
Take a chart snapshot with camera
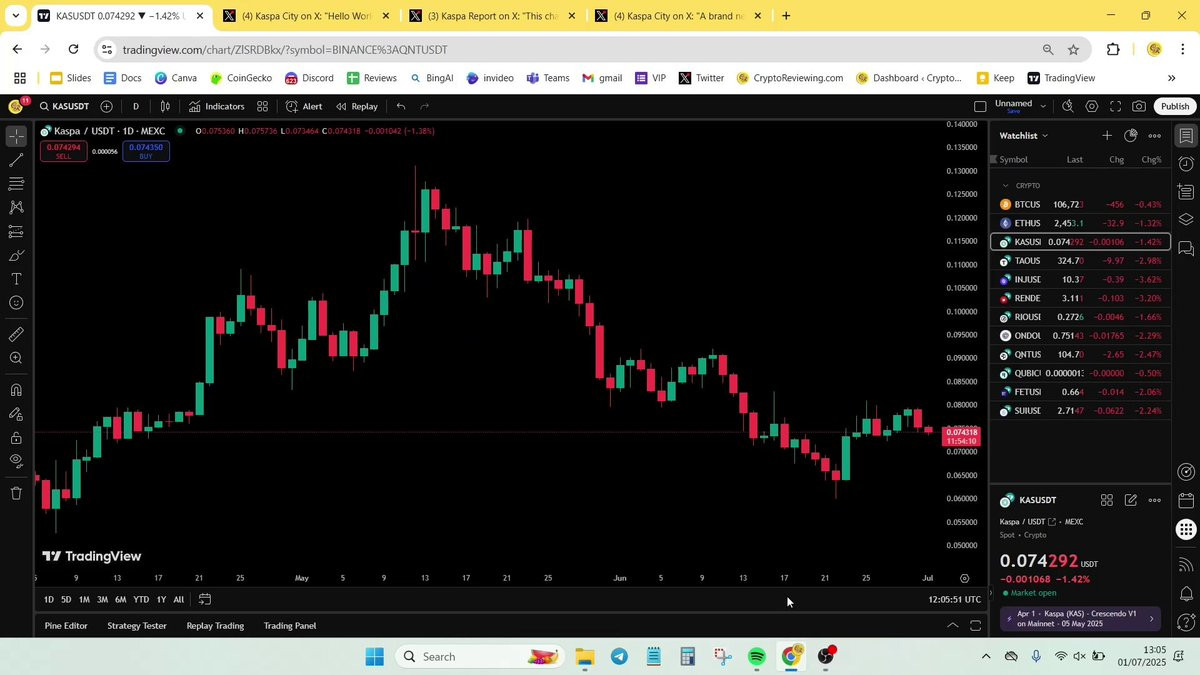1140,106
